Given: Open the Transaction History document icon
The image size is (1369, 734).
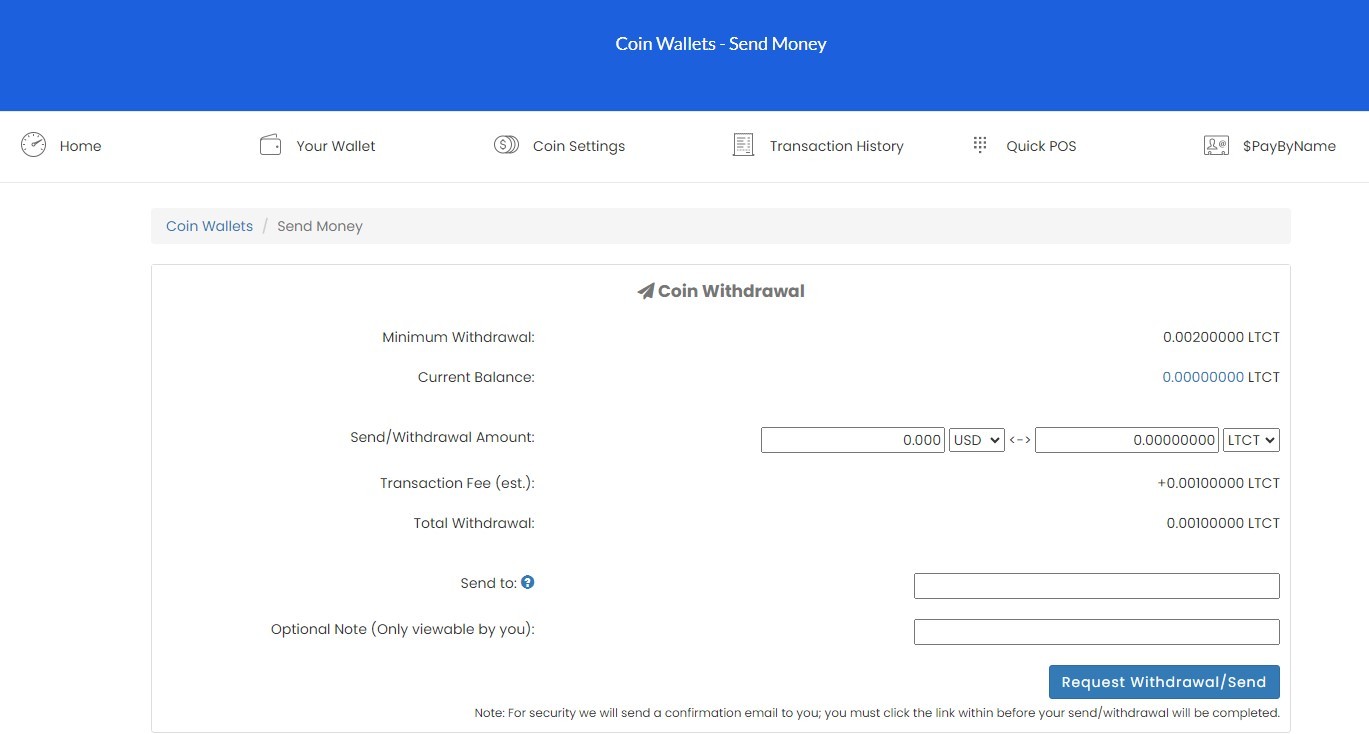Looking at the screenshot, I should pyautogui.click(x=743, y=144).
